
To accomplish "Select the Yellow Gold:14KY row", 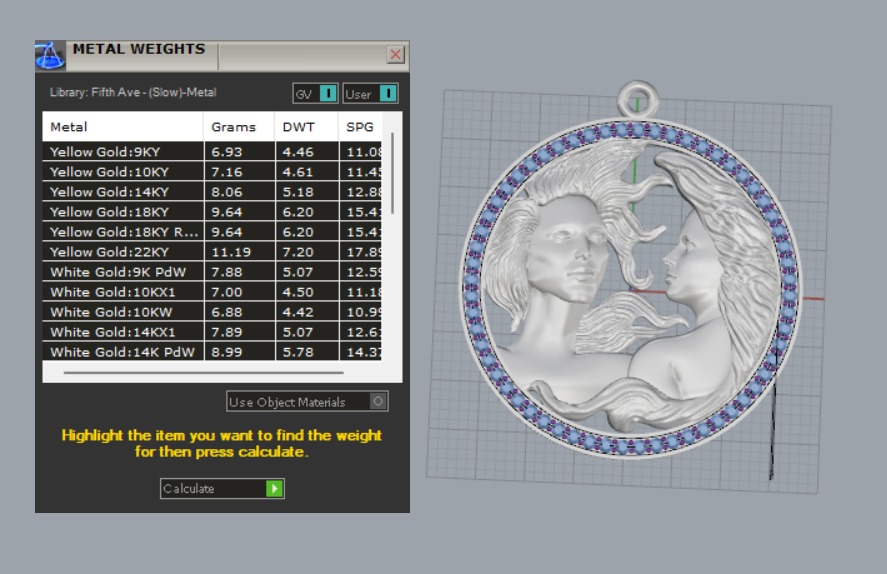I will coord(212,192).
